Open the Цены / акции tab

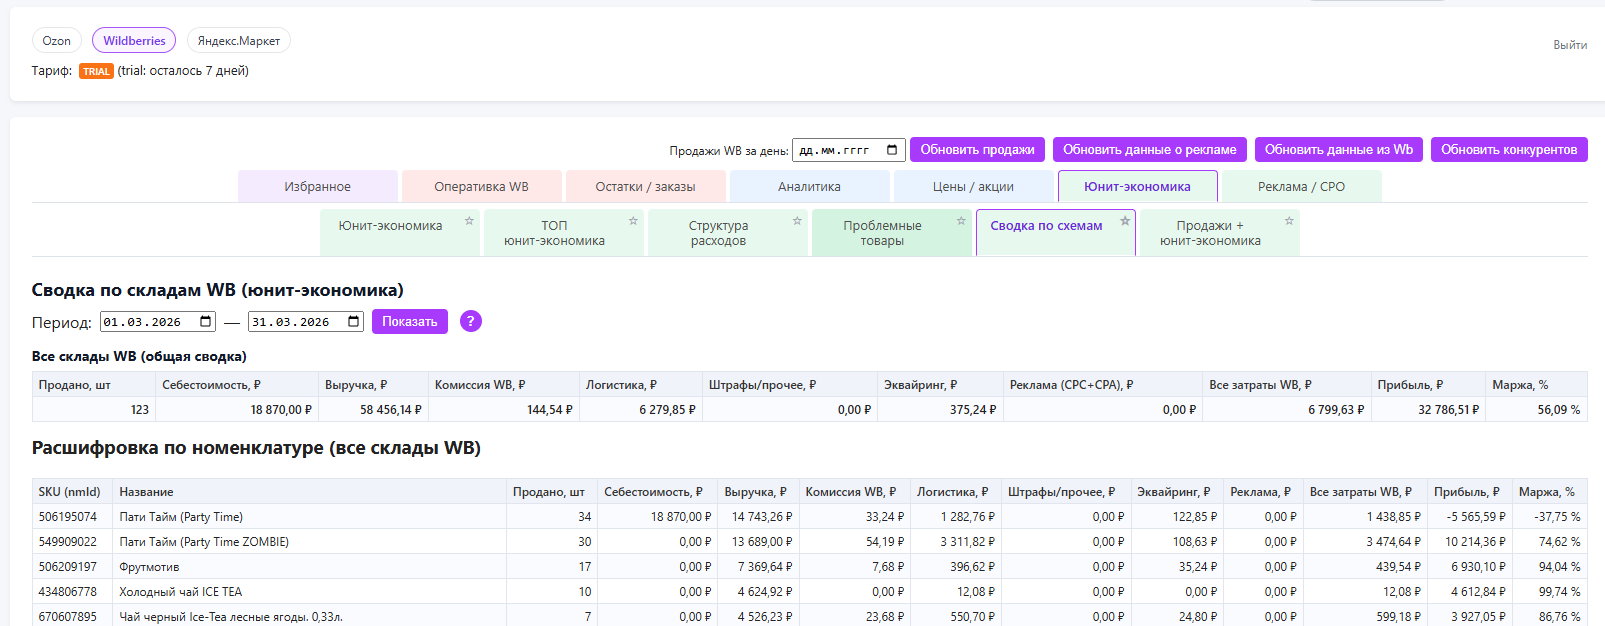click(974, 187)
